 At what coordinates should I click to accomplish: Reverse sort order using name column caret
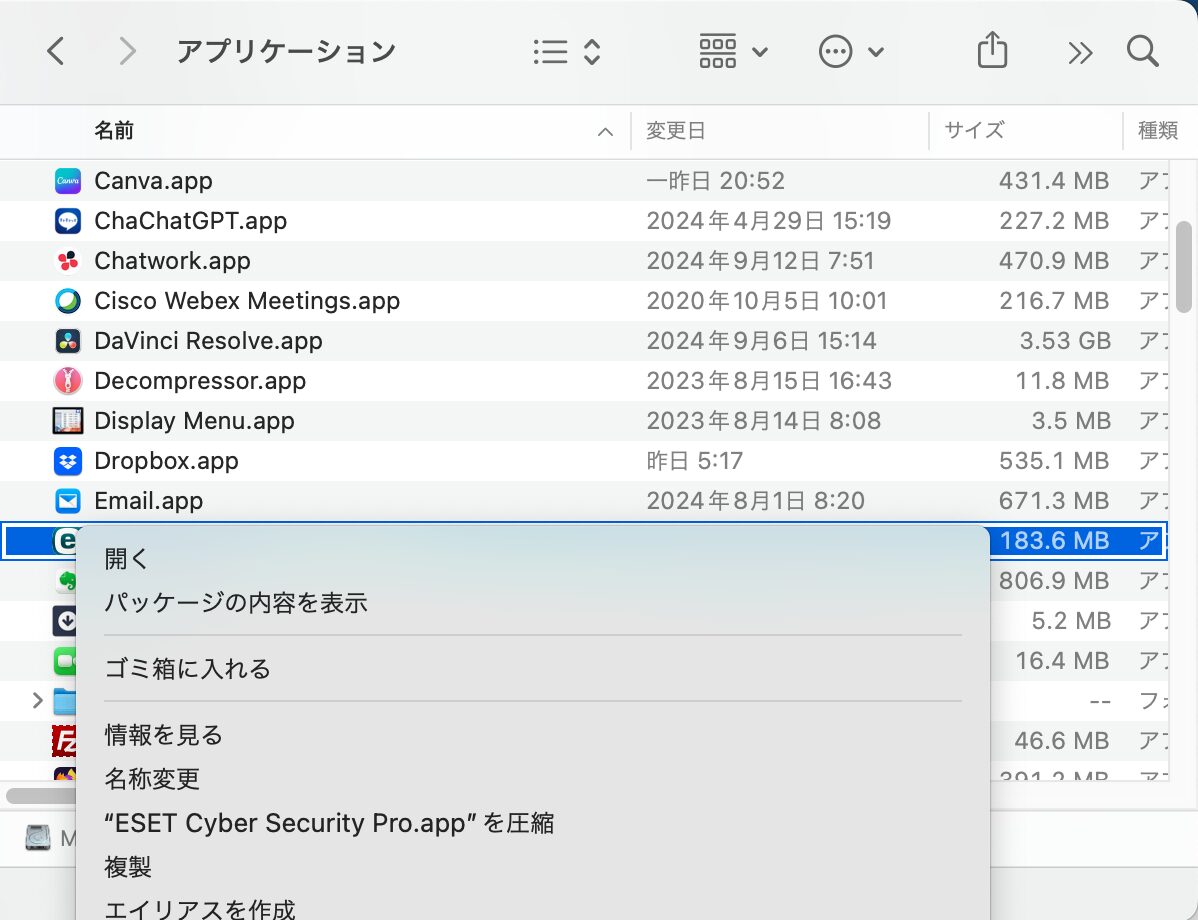pos(605,132)
